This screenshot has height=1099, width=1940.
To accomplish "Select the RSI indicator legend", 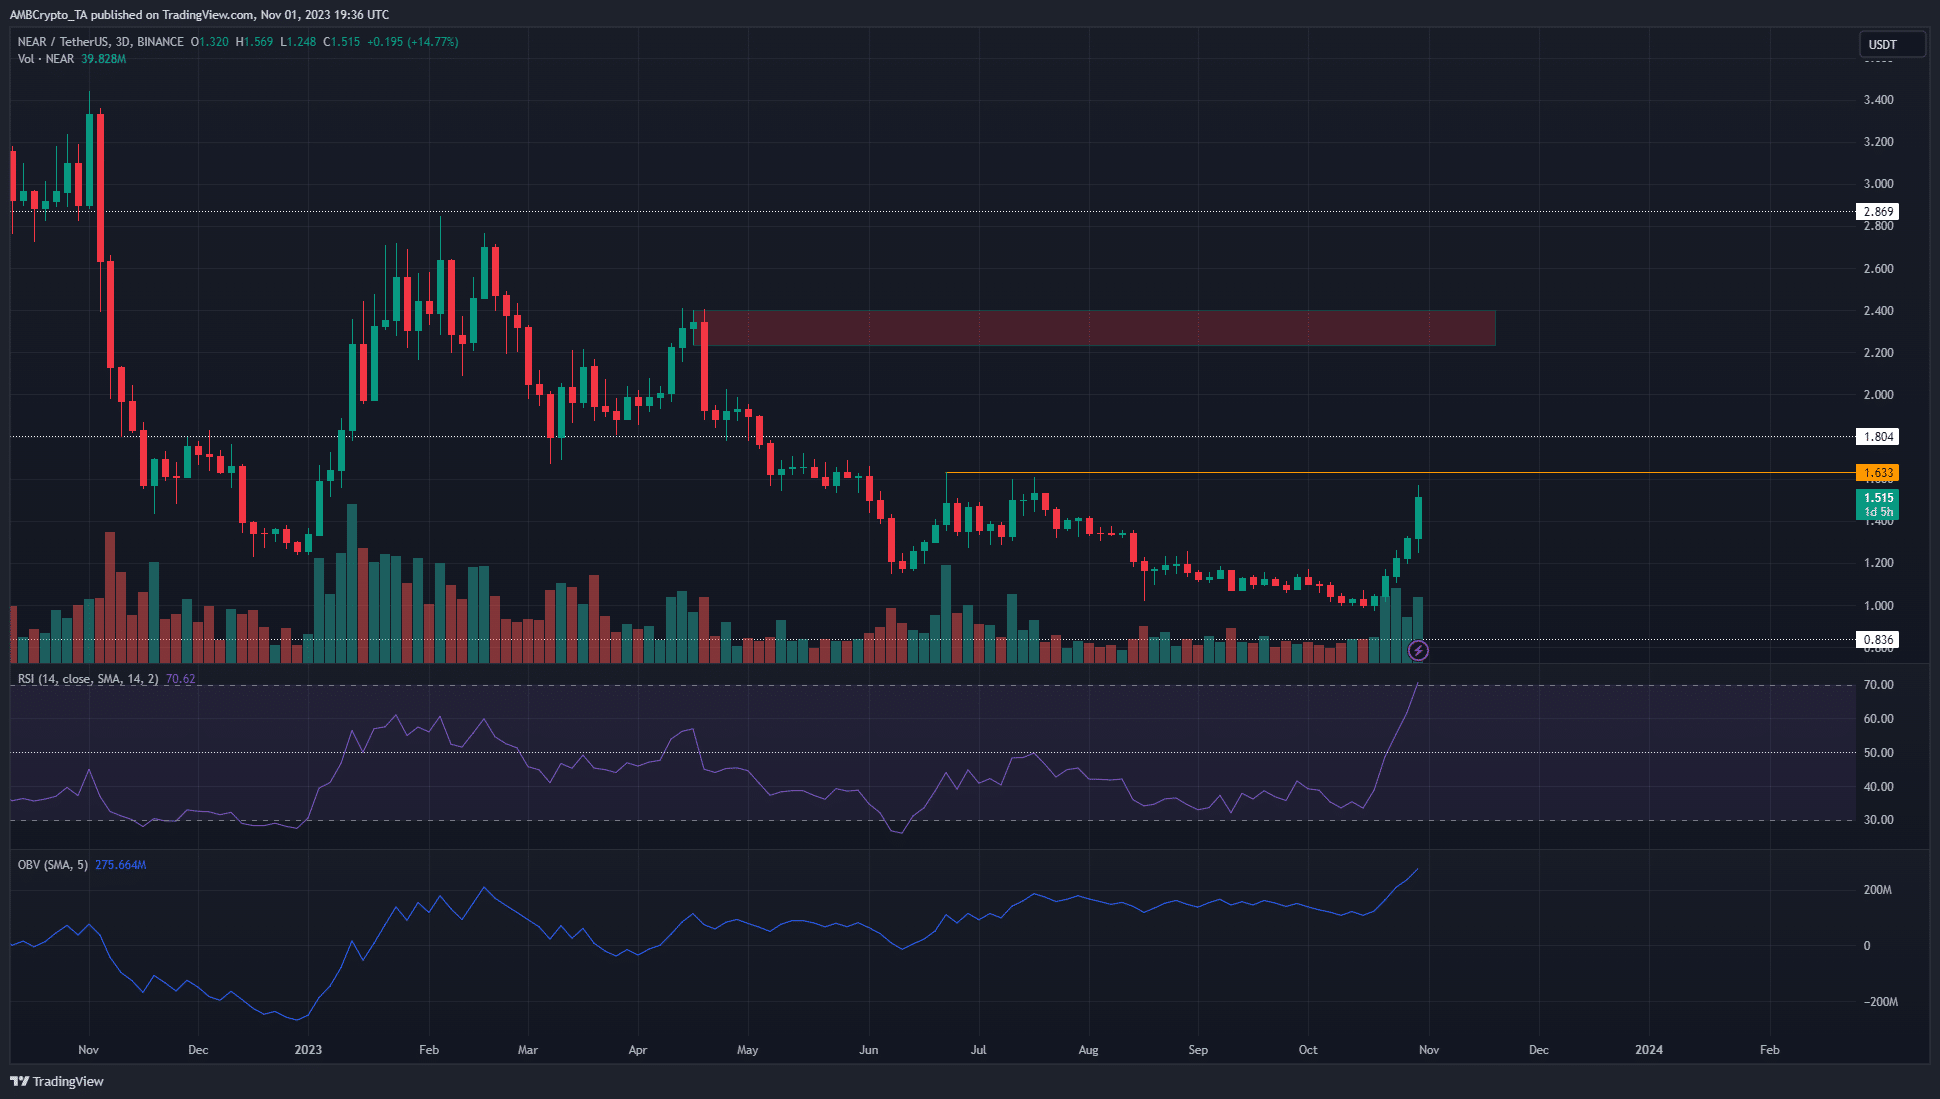I will (x=88, y=679).
